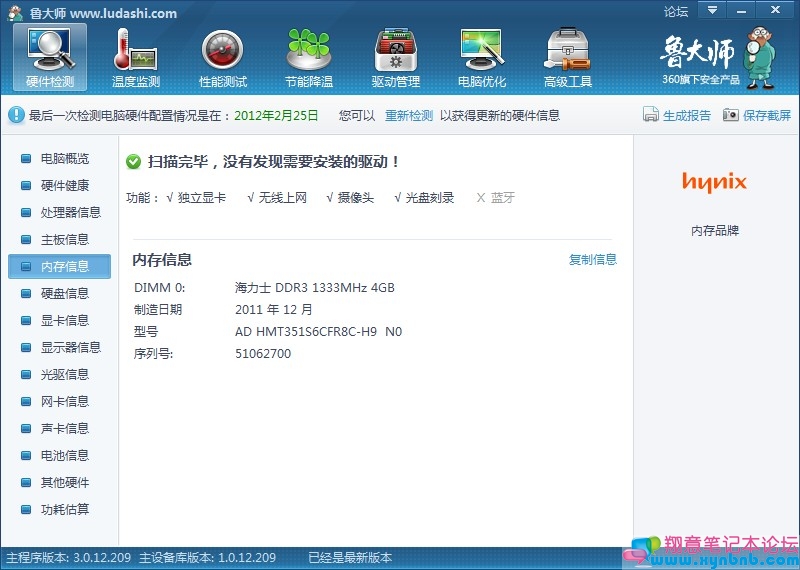The width and height of the screenshot is (800, 570).
Task: Click the model AD HMT351S6CFR8C-H9 N0
Action: point(318,332)
